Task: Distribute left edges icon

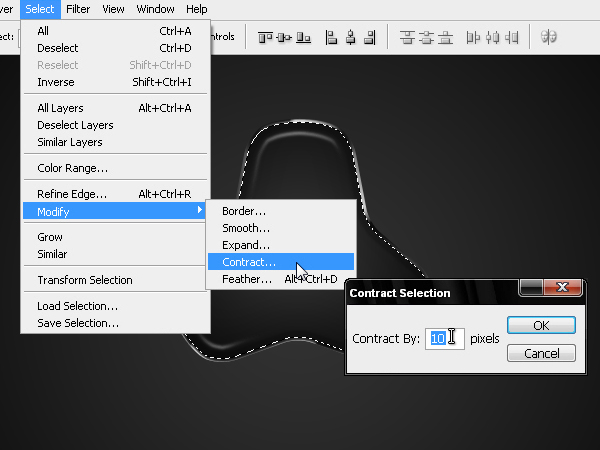Action: click(x=473, y=38)
